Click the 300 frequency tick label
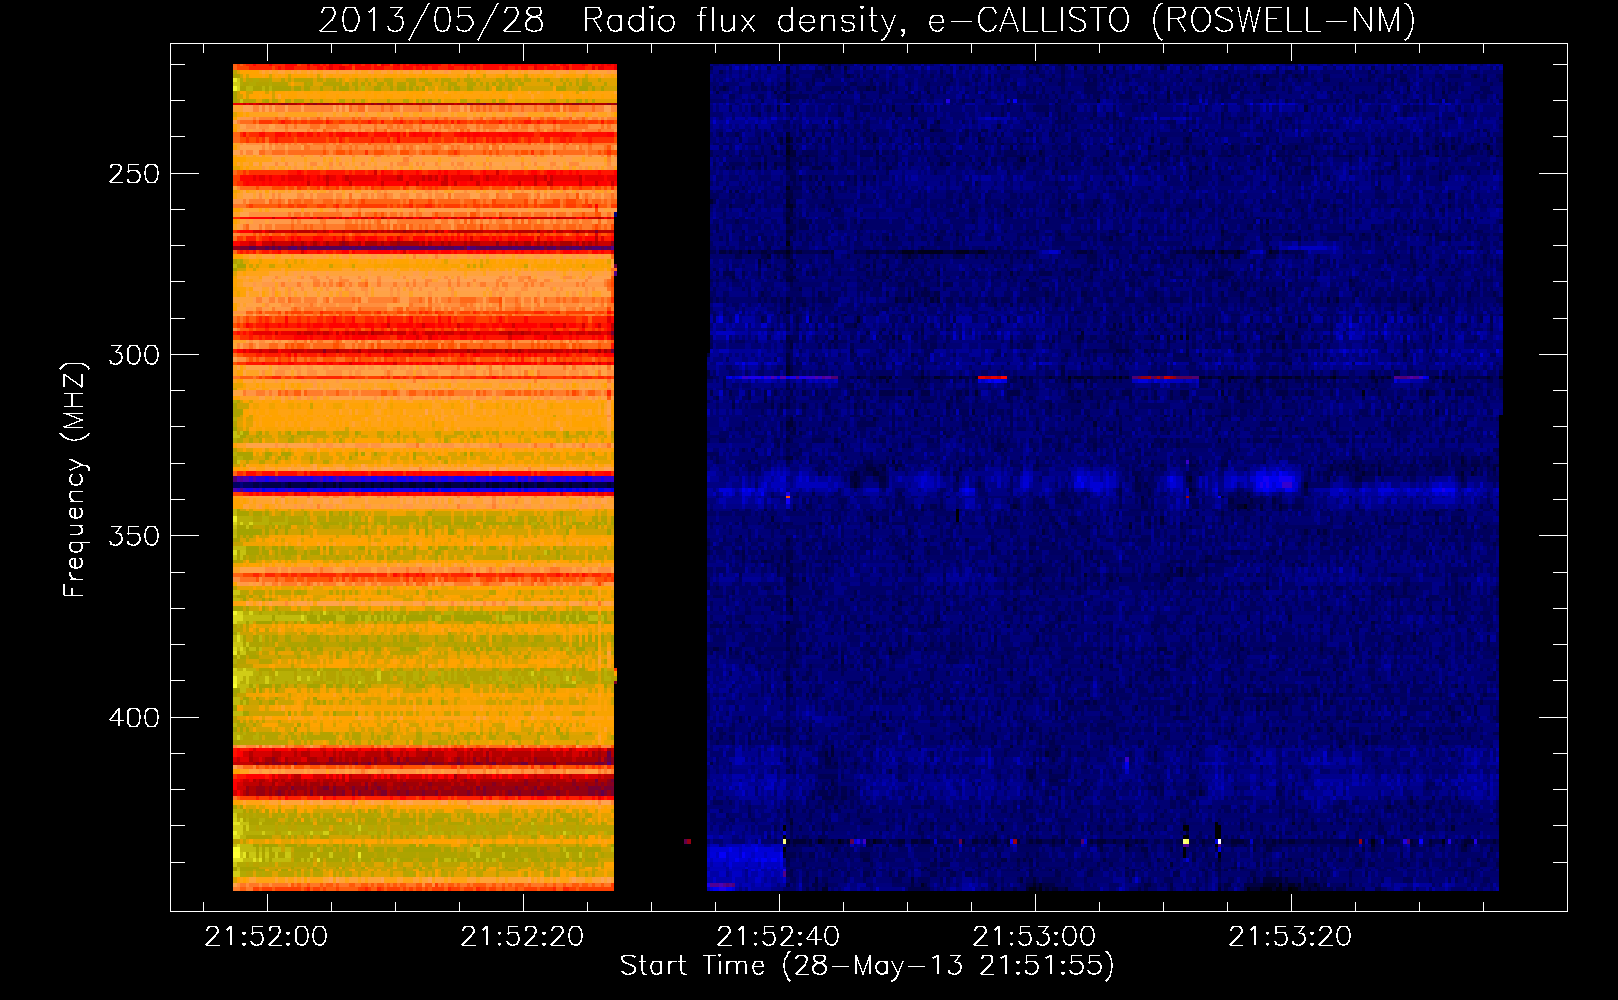This screenshot has height=1000, width=1618. (x=134, y=355)
